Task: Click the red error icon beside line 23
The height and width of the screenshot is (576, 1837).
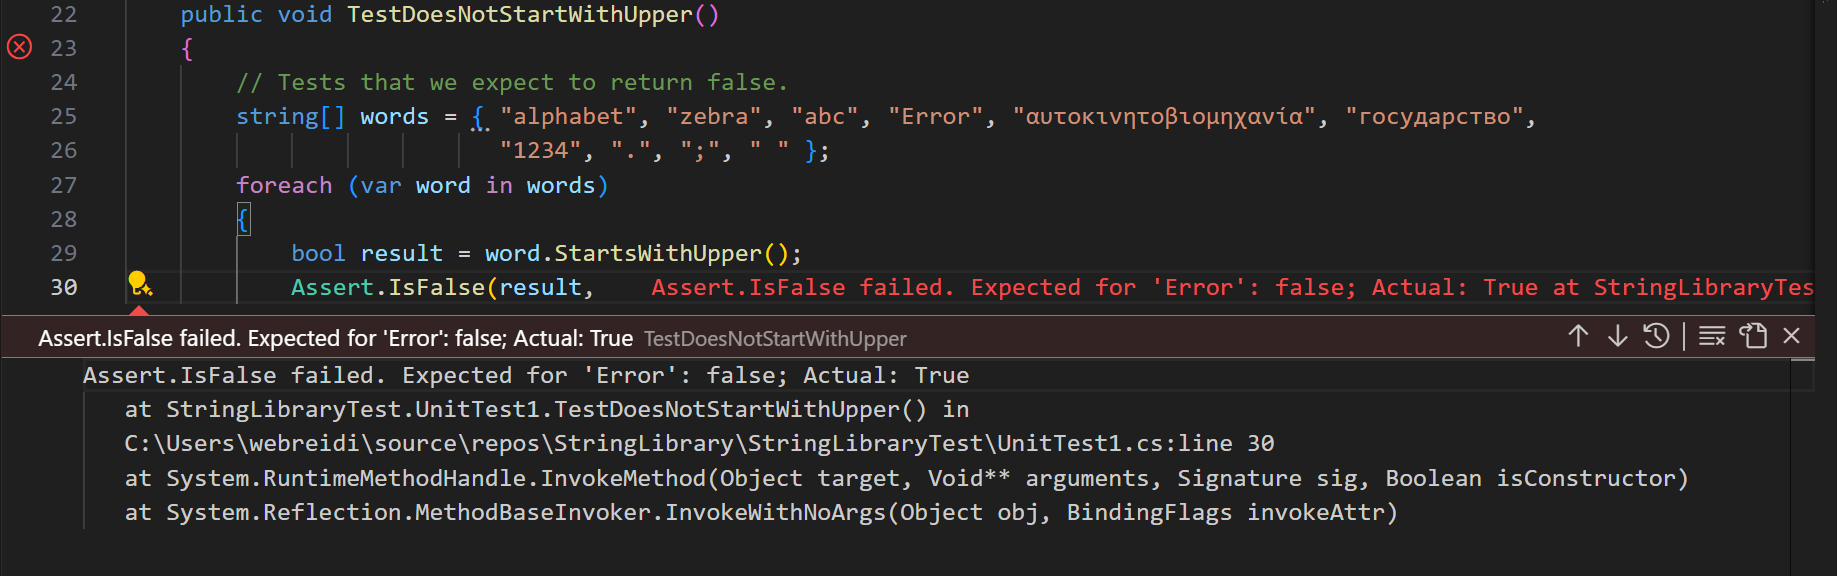Action: 18,47
